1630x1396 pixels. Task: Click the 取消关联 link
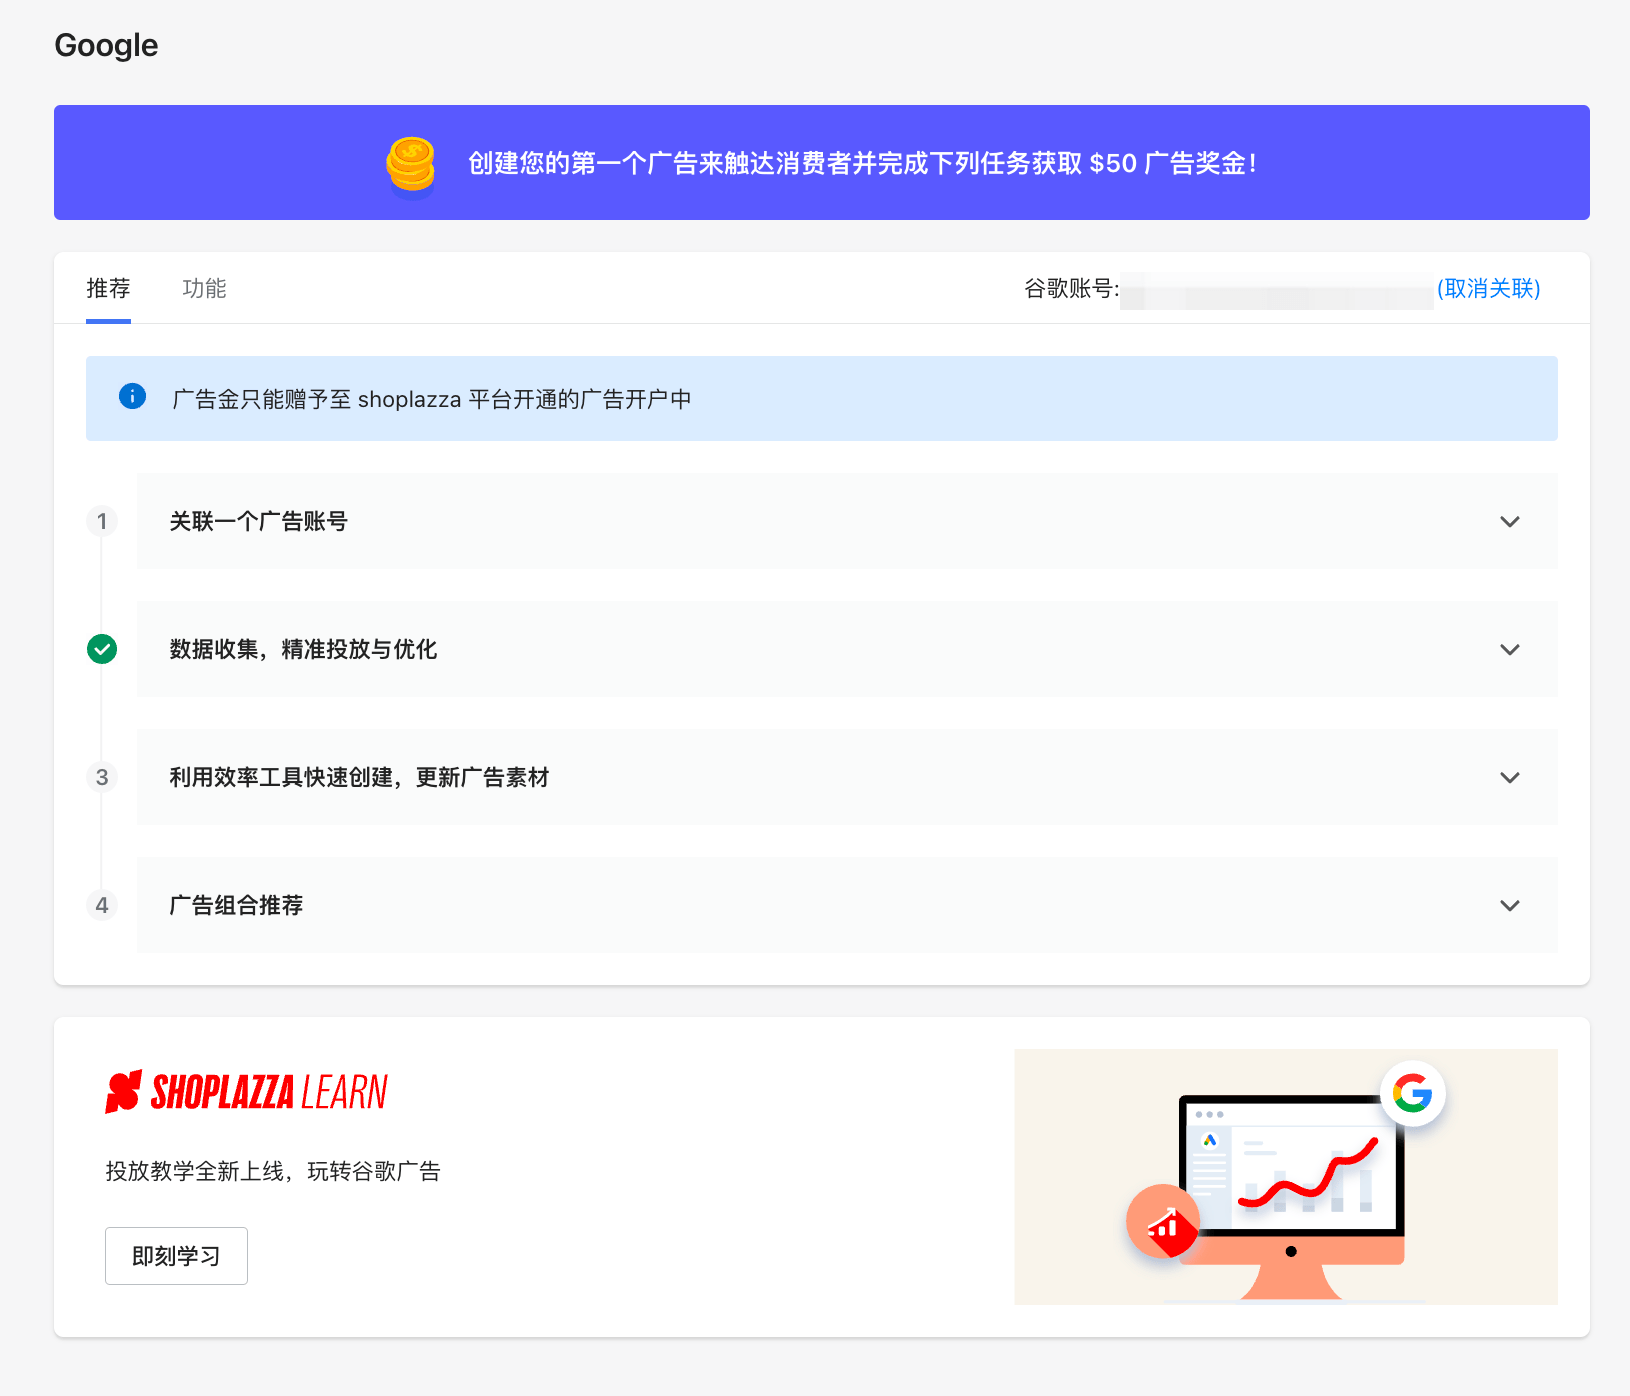[x=1488, y=288]
